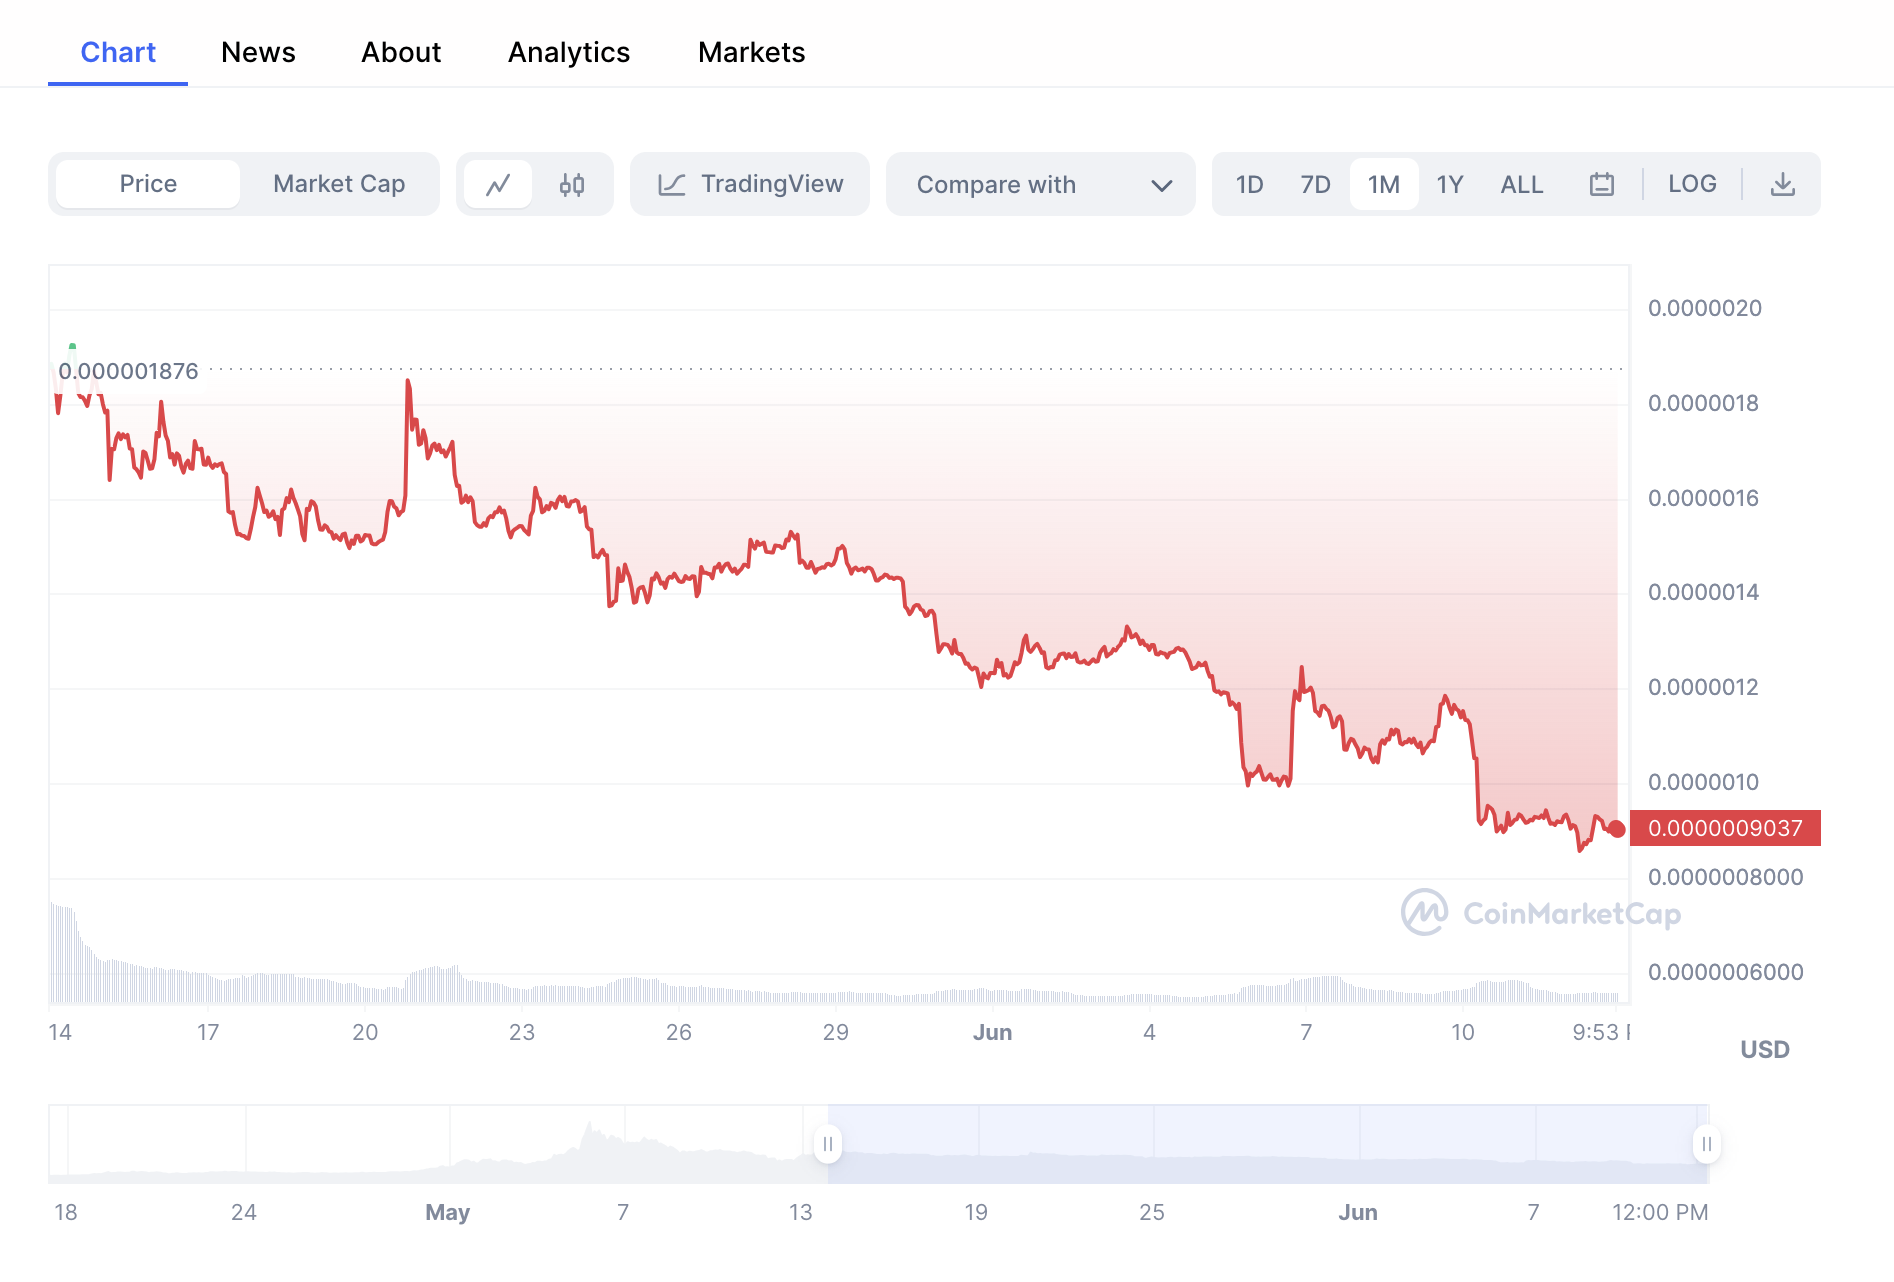Open the About tab
Image resolution: width=1894 pixels, height=1282 pixels.
(401, 52)
